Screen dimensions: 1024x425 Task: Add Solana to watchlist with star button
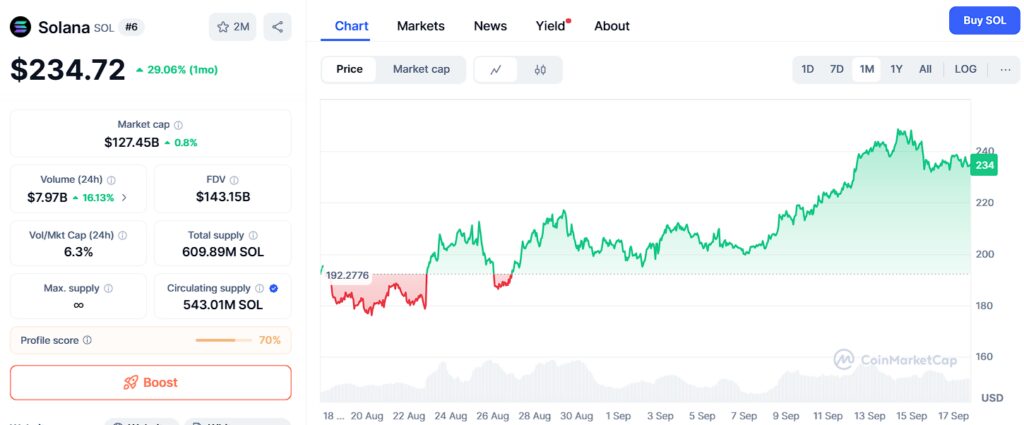[232, 27]
